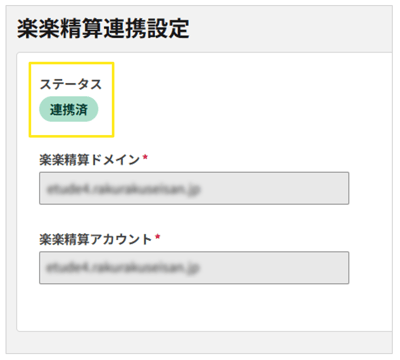Click the blurred domain text in ドメイン field
The image size is (400, 360).
coord(123,189)
